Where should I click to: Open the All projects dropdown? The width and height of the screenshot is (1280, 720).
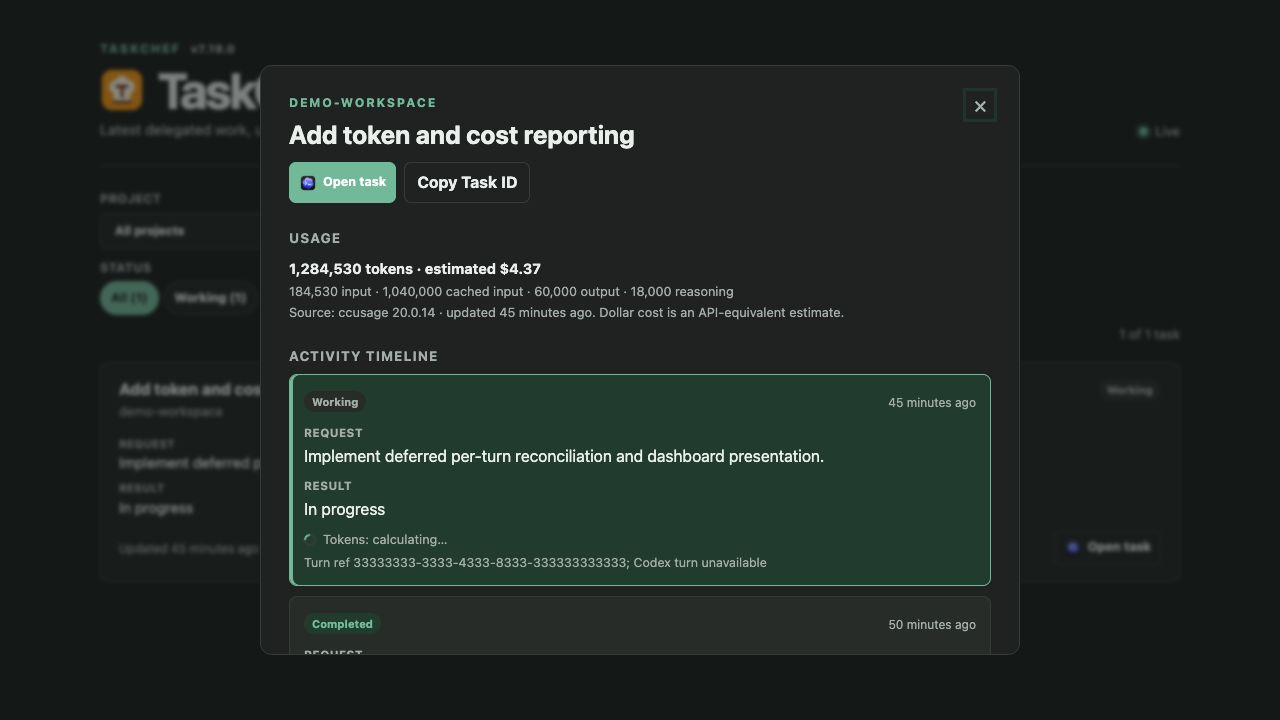180,231
